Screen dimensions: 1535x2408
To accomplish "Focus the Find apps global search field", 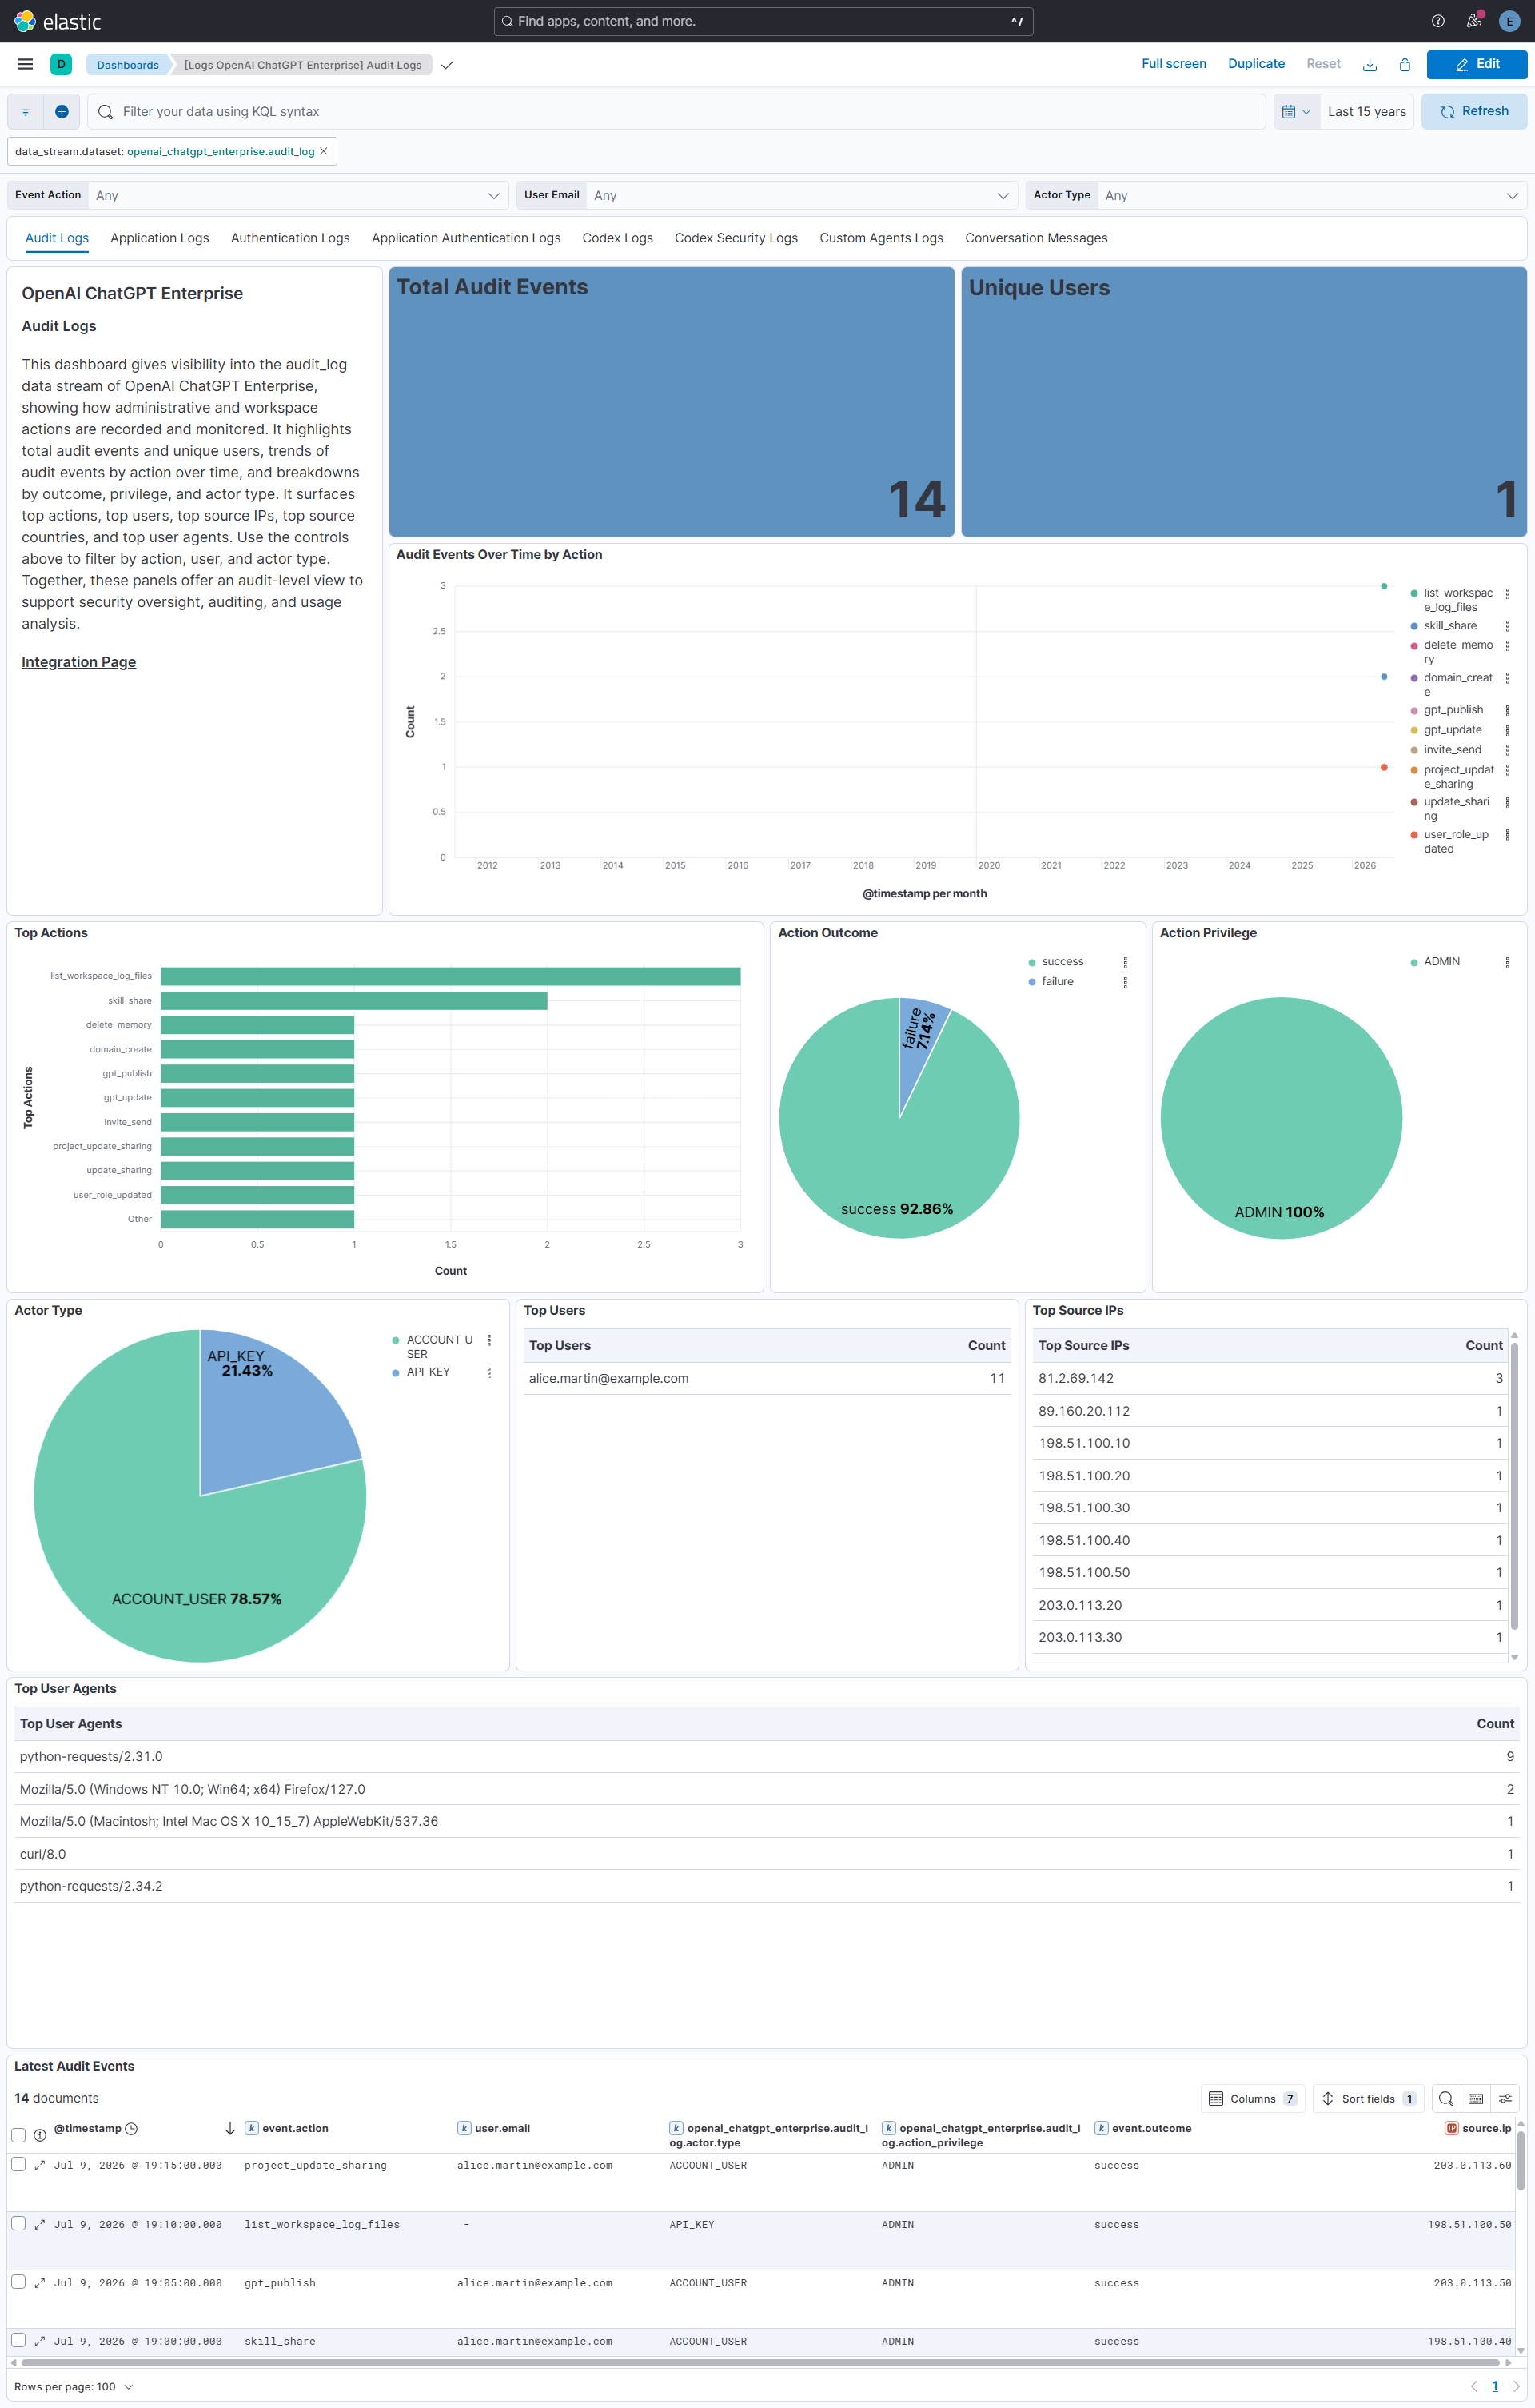I will pyautogui.click(x=763, y=21).
